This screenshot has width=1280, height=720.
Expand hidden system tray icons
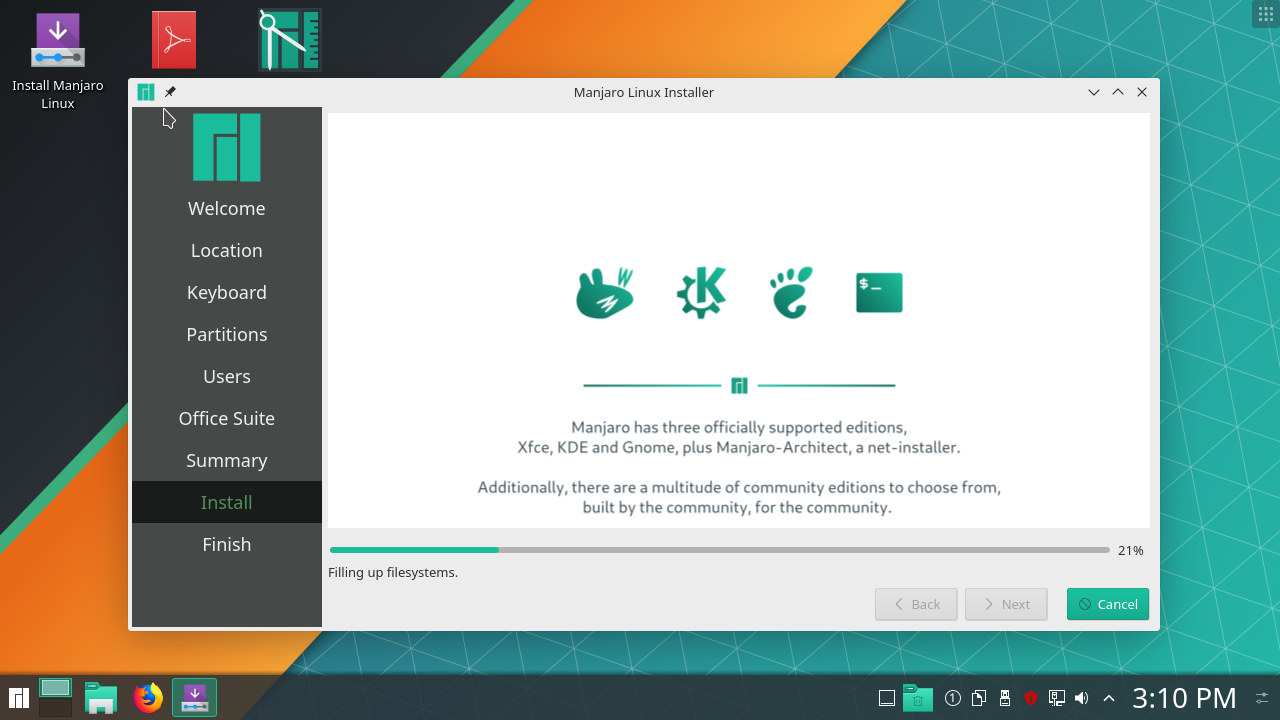(x=1108, y=697)
